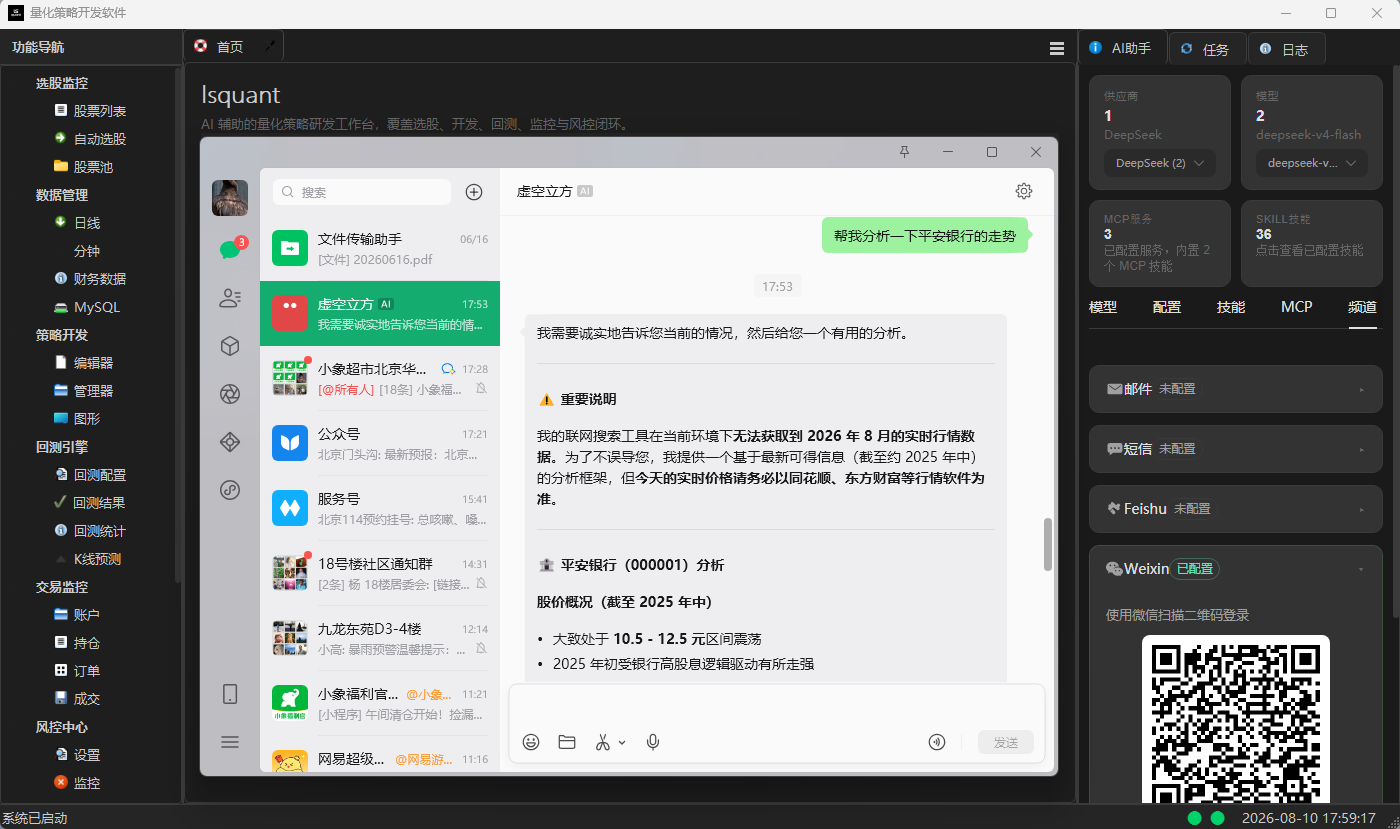Open the WeChat chats icon with badge
Viewport: 1400px width, 829px height.
click(231, 249)
